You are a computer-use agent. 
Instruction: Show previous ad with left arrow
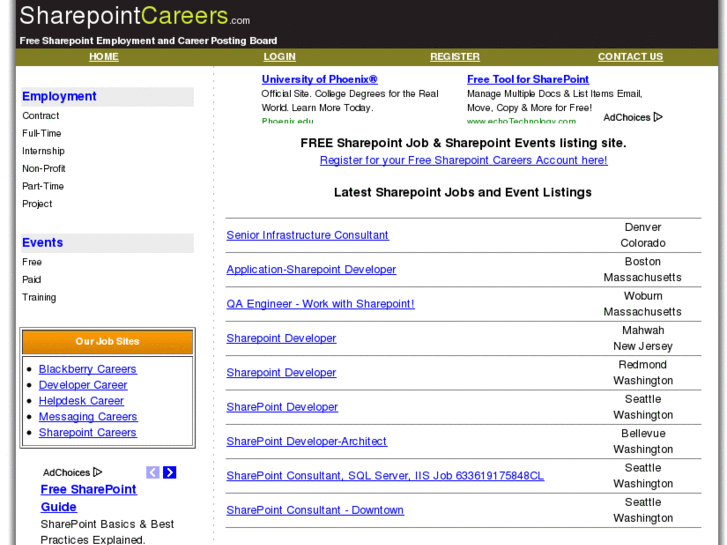point(153,472)
